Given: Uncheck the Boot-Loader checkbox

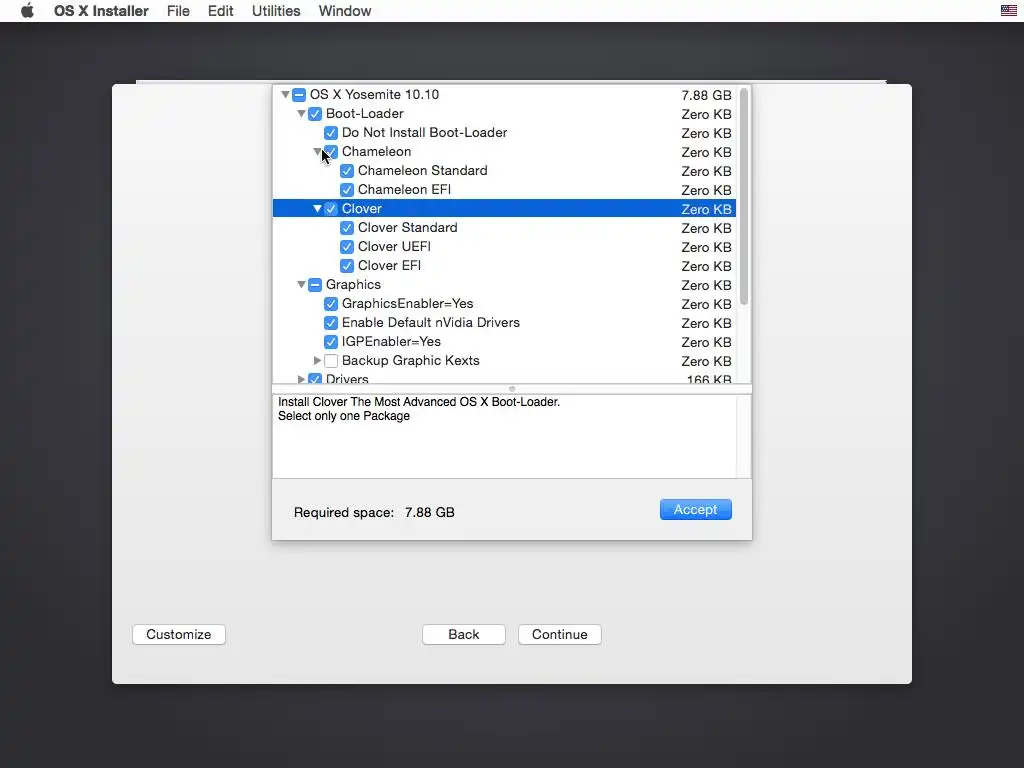Looking at the screenshot, I should pos(315,114).
